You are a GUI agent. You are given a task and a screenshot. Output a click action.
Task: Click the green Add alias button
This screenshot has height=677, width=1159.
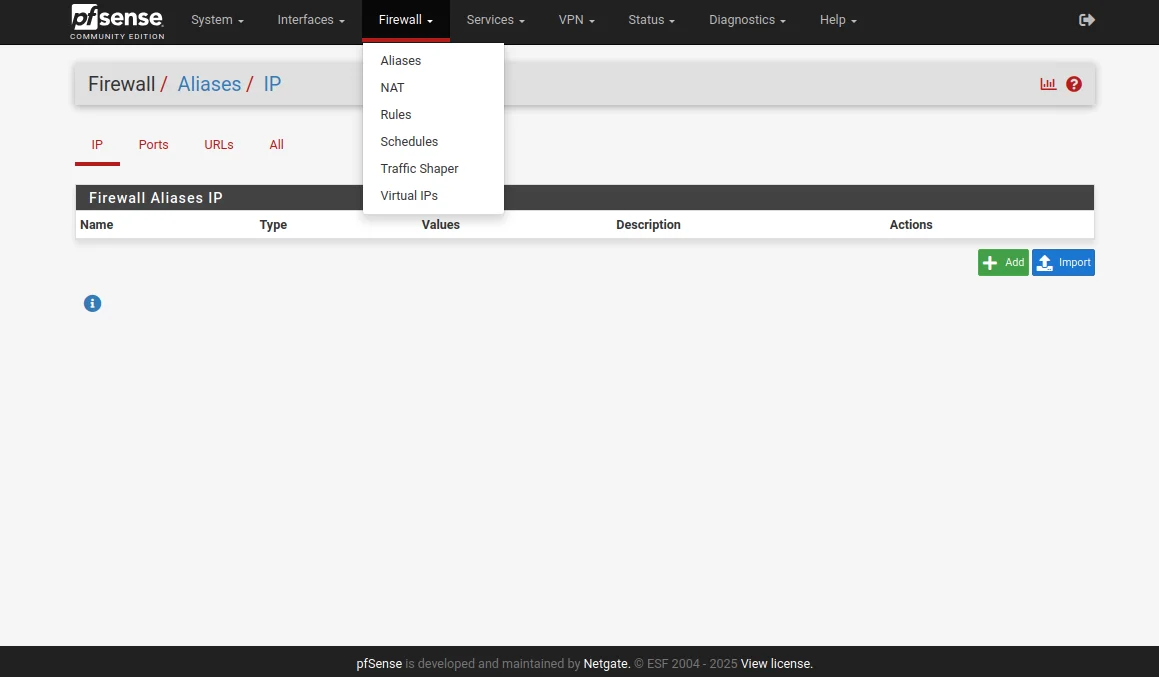pos(1003,262)
